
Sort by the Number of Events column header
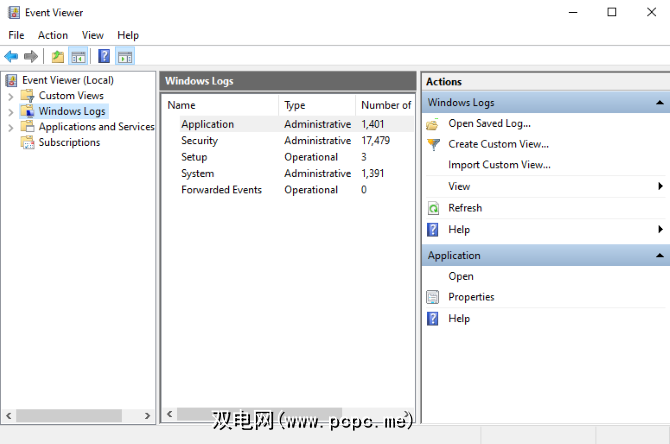385,105
